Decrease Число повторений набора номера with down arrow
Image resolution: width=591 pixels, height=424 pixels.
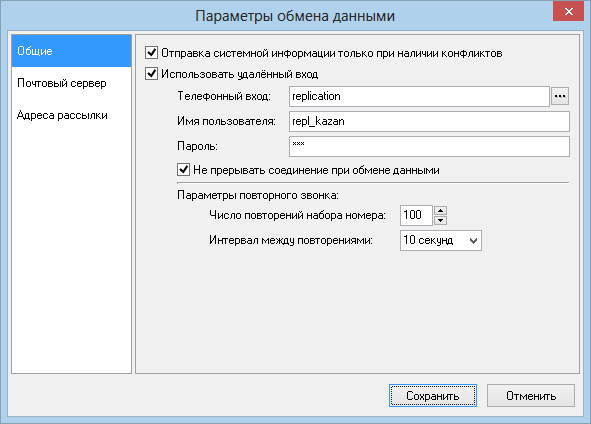pos(440,220)
